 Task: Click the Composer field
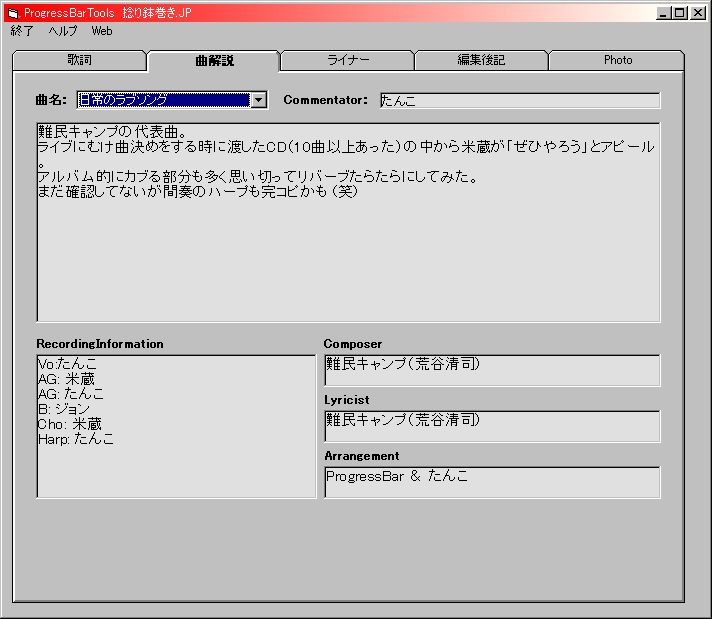(x=492, y=371)
